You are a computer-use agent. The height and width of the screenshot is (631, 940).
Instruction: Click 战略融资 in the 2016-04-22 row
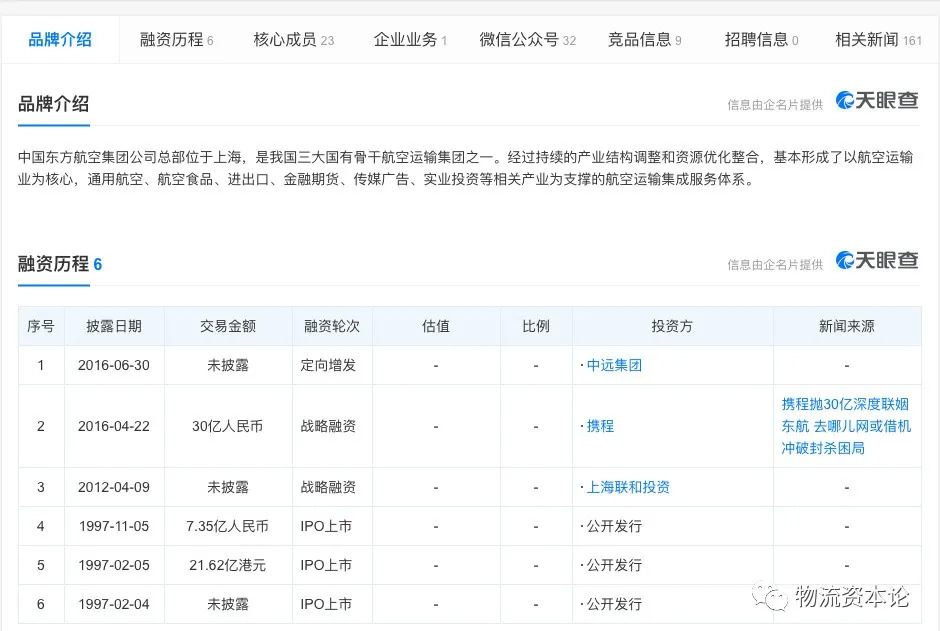[x=328, y=426]
